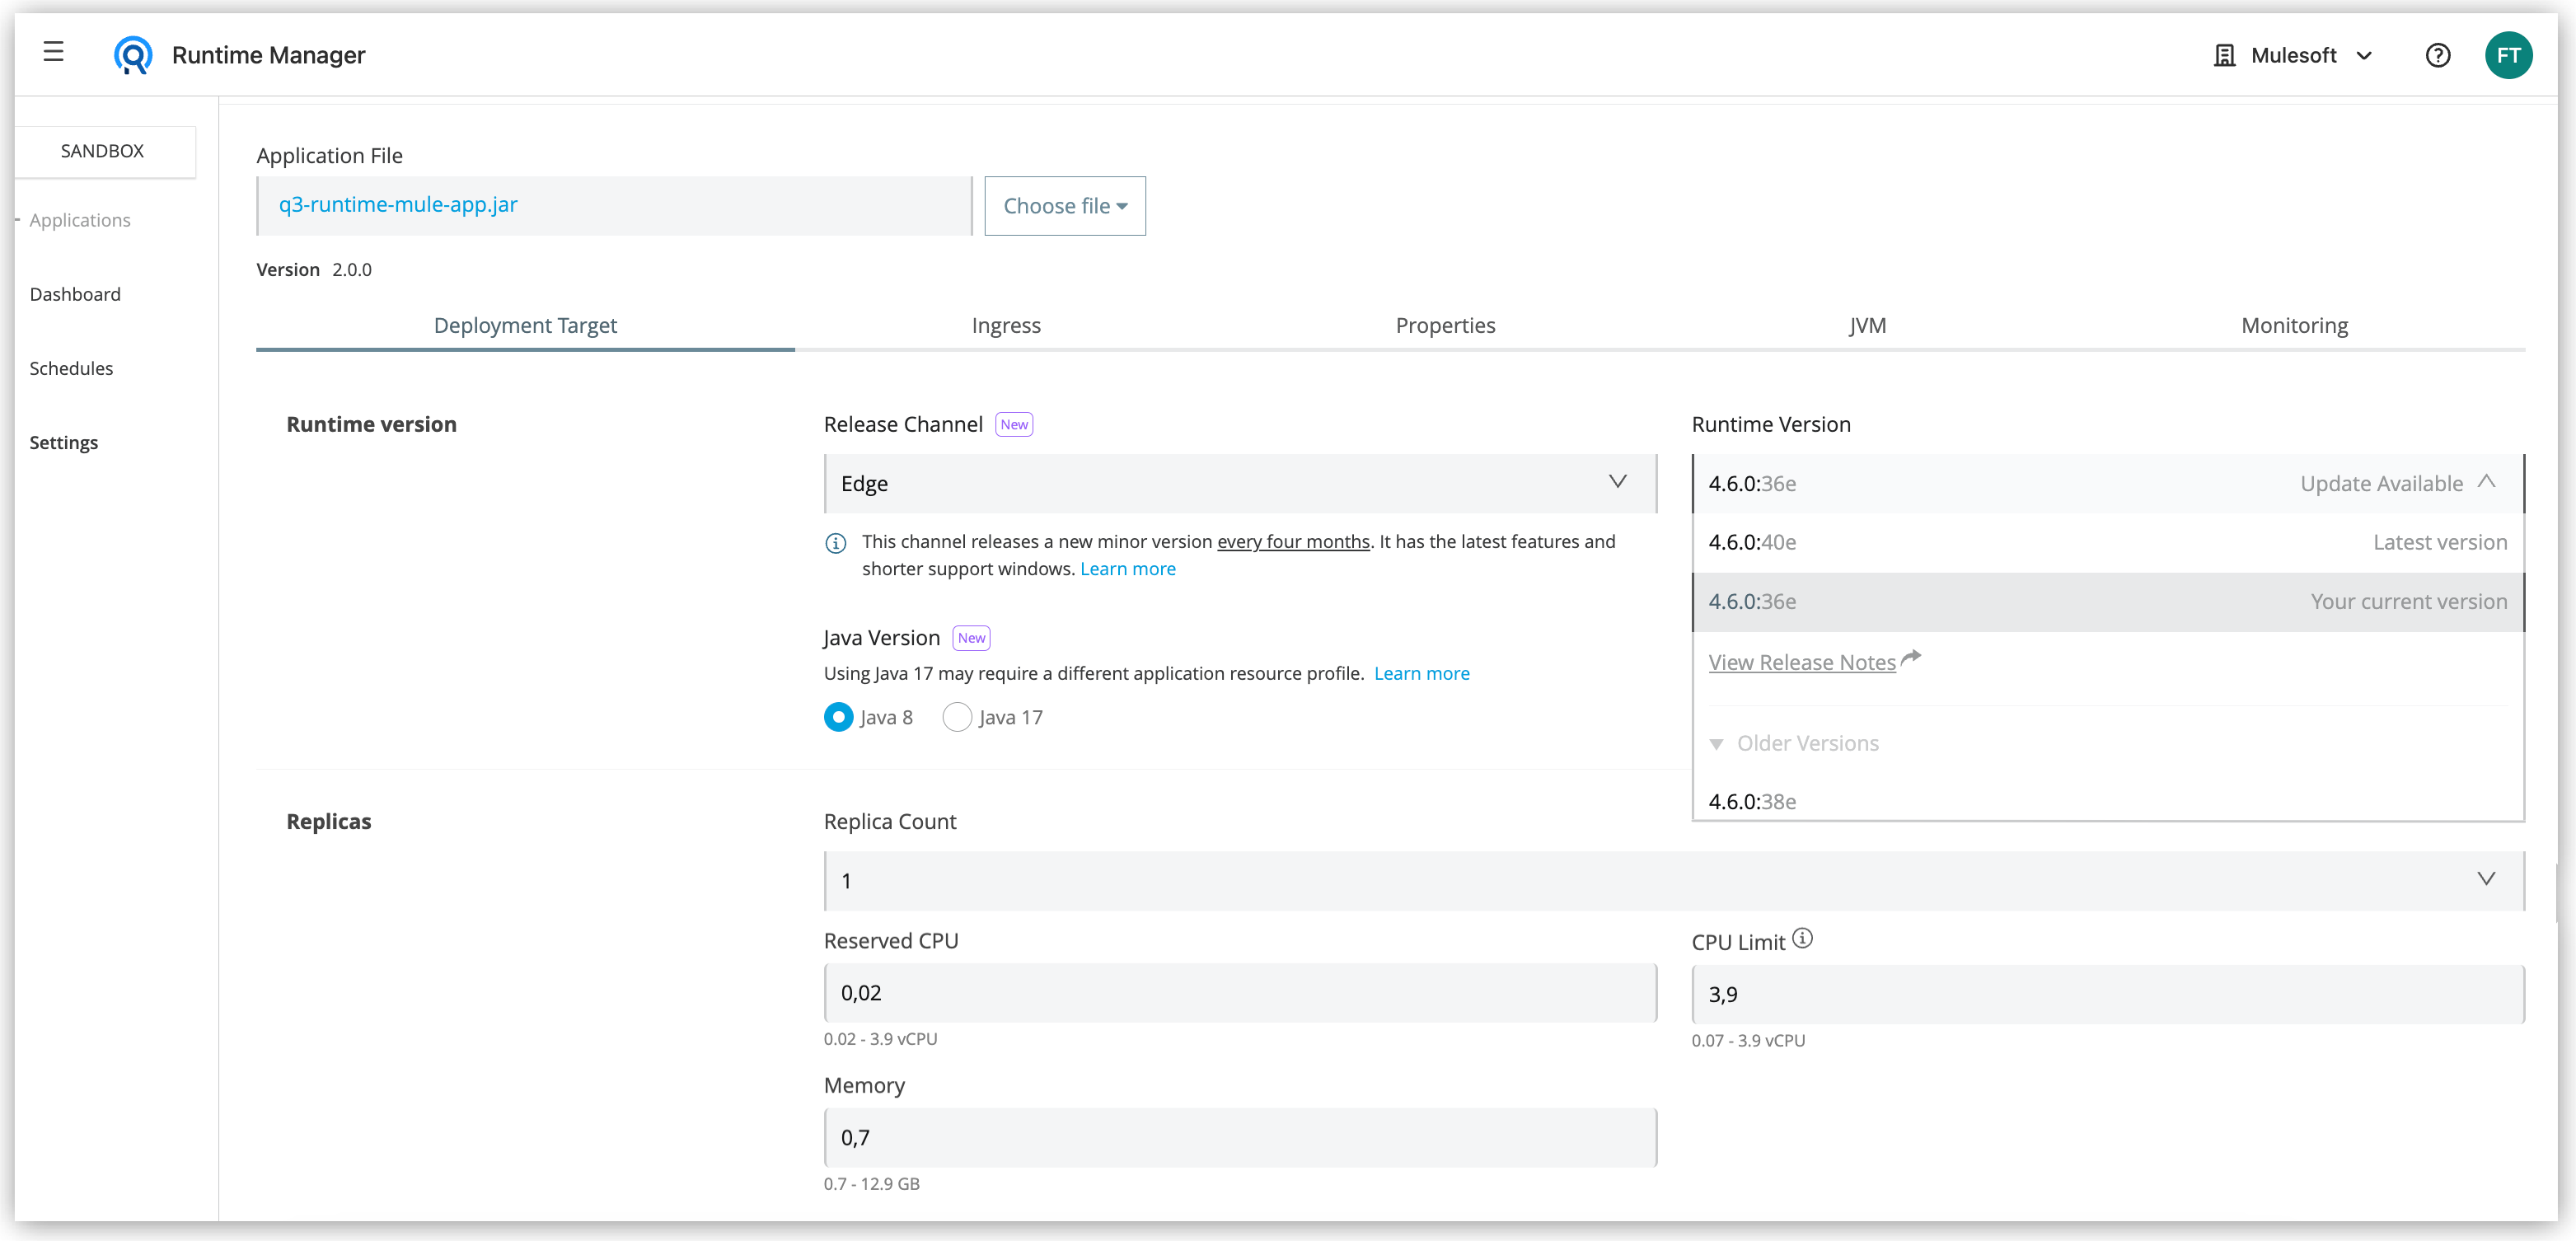Viewport: 2576px width, 1241px height.
Task: Click the Runtime Manager logo
Action: [134, 55]
